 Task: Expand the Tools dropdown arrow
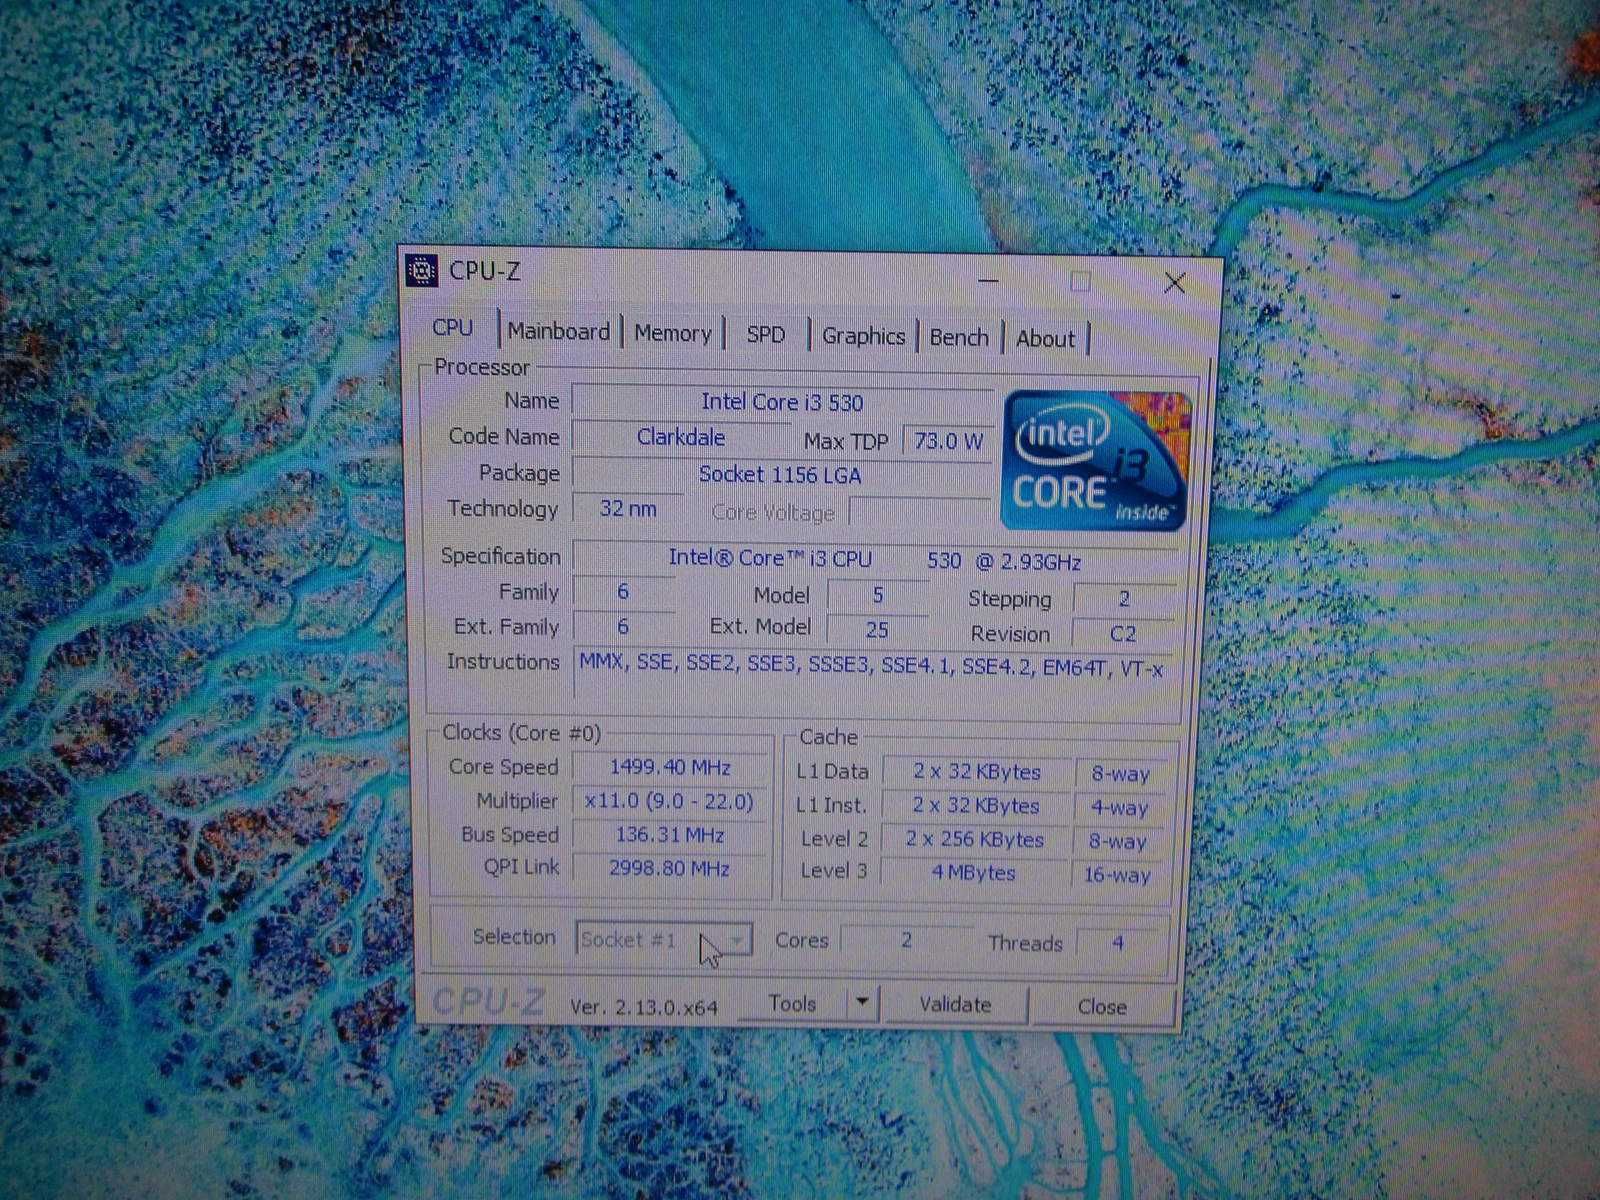click(862, 1003)
